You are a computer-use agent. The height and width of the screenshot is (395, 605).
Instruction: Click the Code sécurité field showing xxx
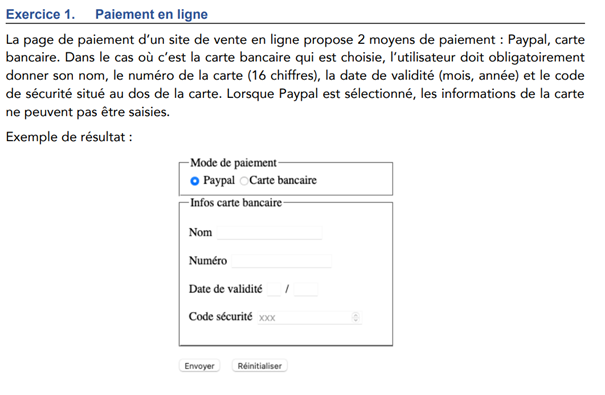(x=309, y=317)
